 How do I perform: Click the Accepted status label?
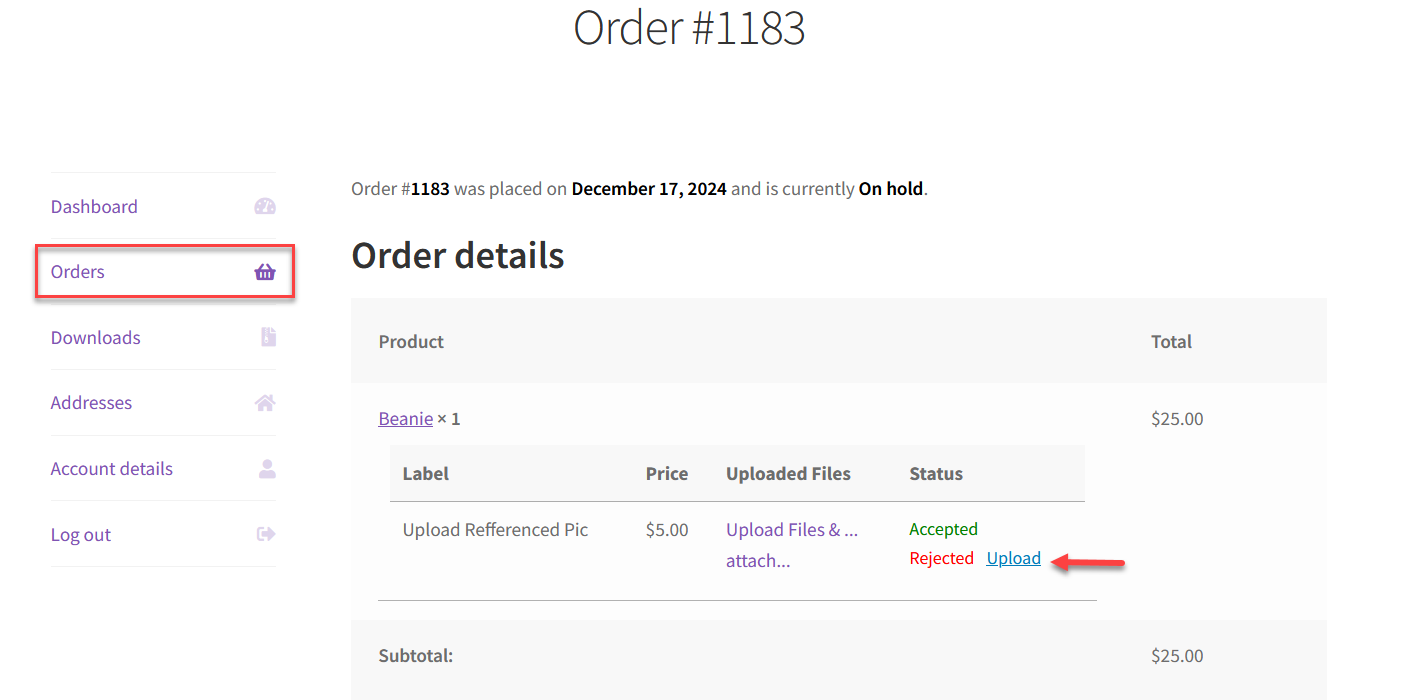942,528
